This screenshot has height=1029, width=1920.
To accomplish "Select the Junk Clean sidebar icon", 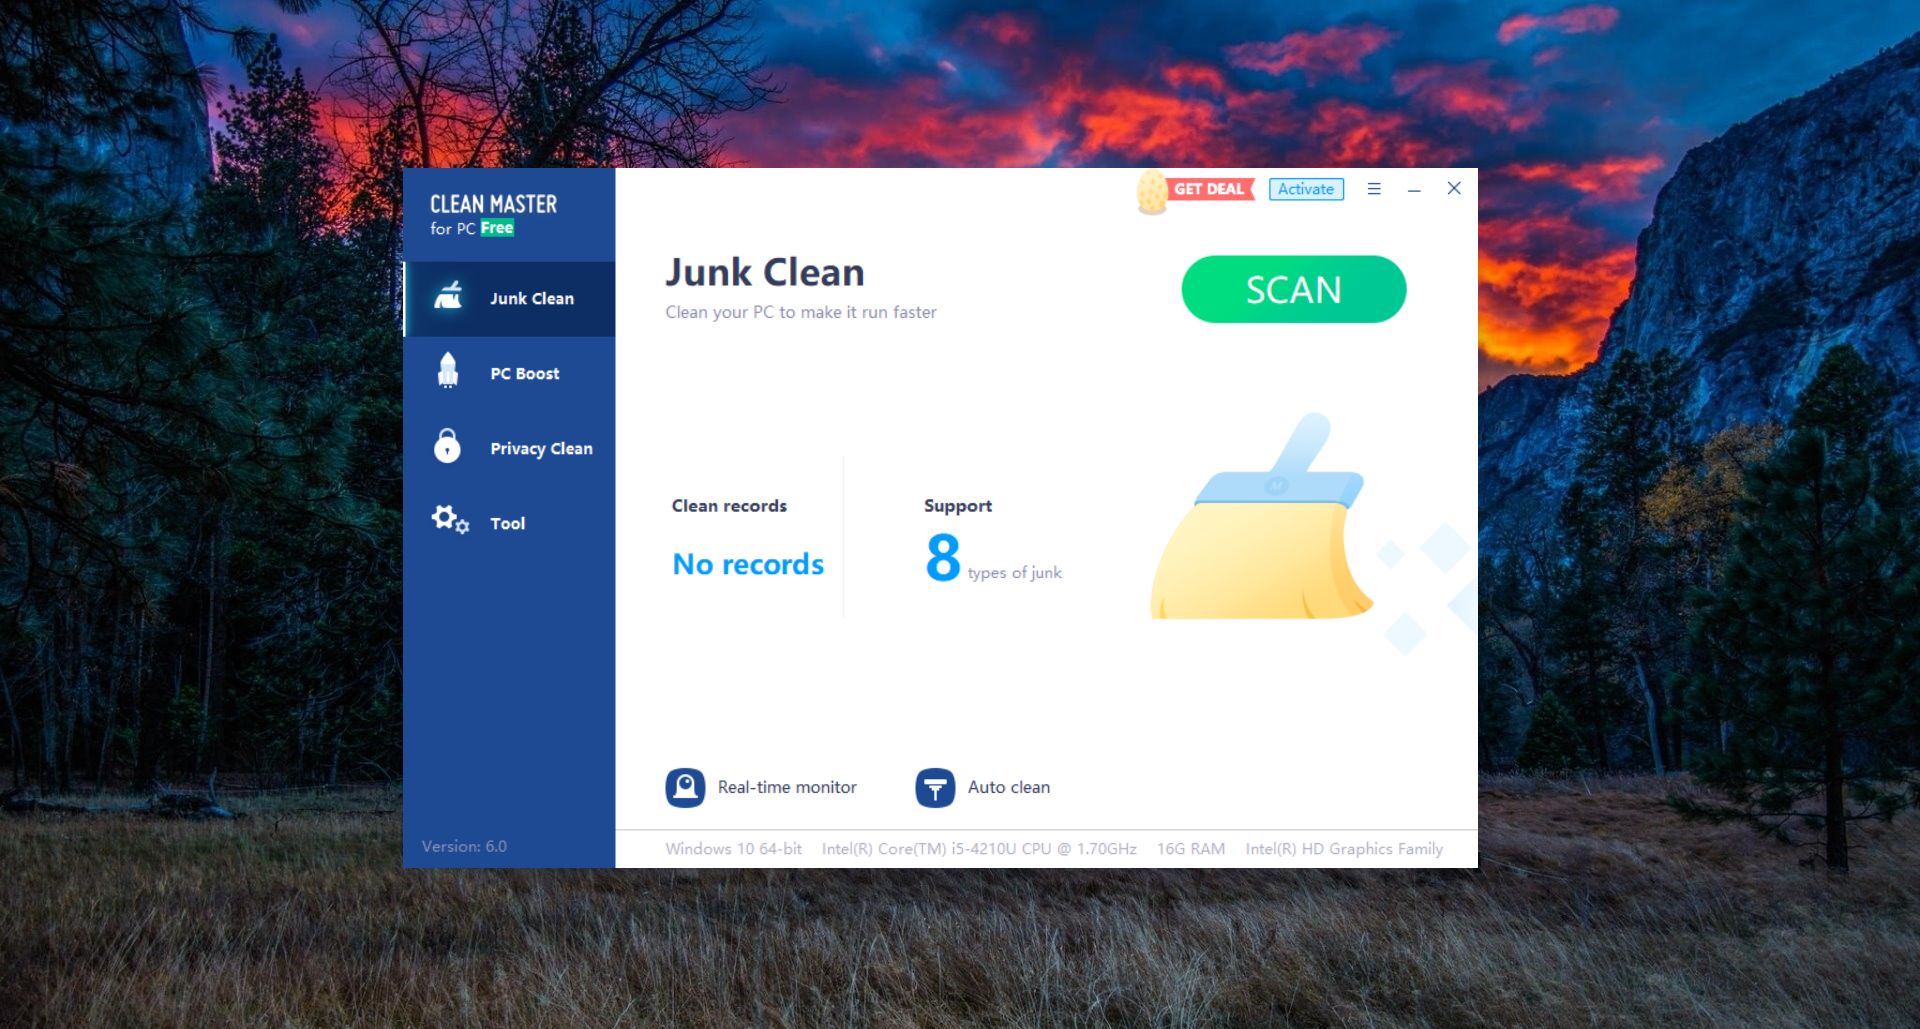I will tap(449, 297).
